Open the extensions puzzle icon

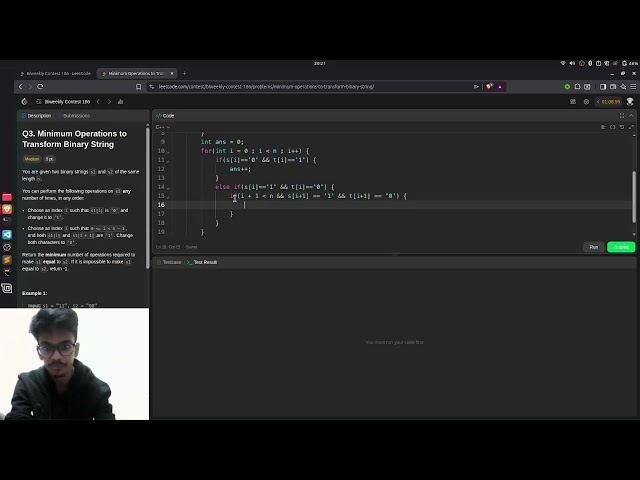577,87
